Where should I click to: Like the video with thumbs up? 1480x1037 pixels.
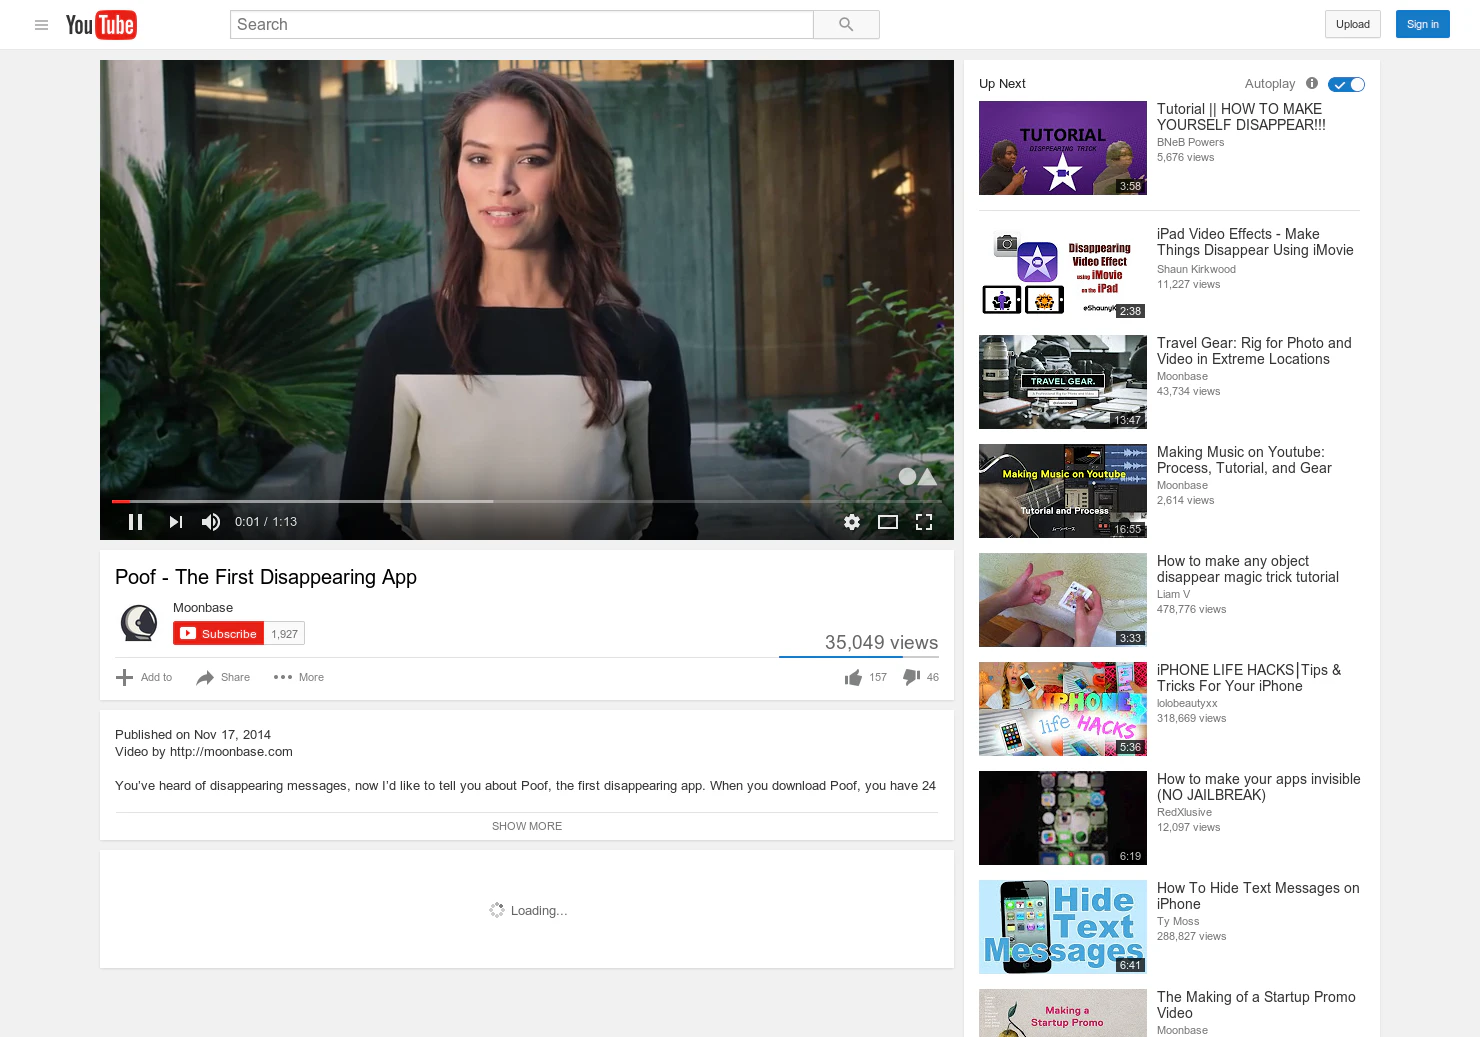(853, 678)
